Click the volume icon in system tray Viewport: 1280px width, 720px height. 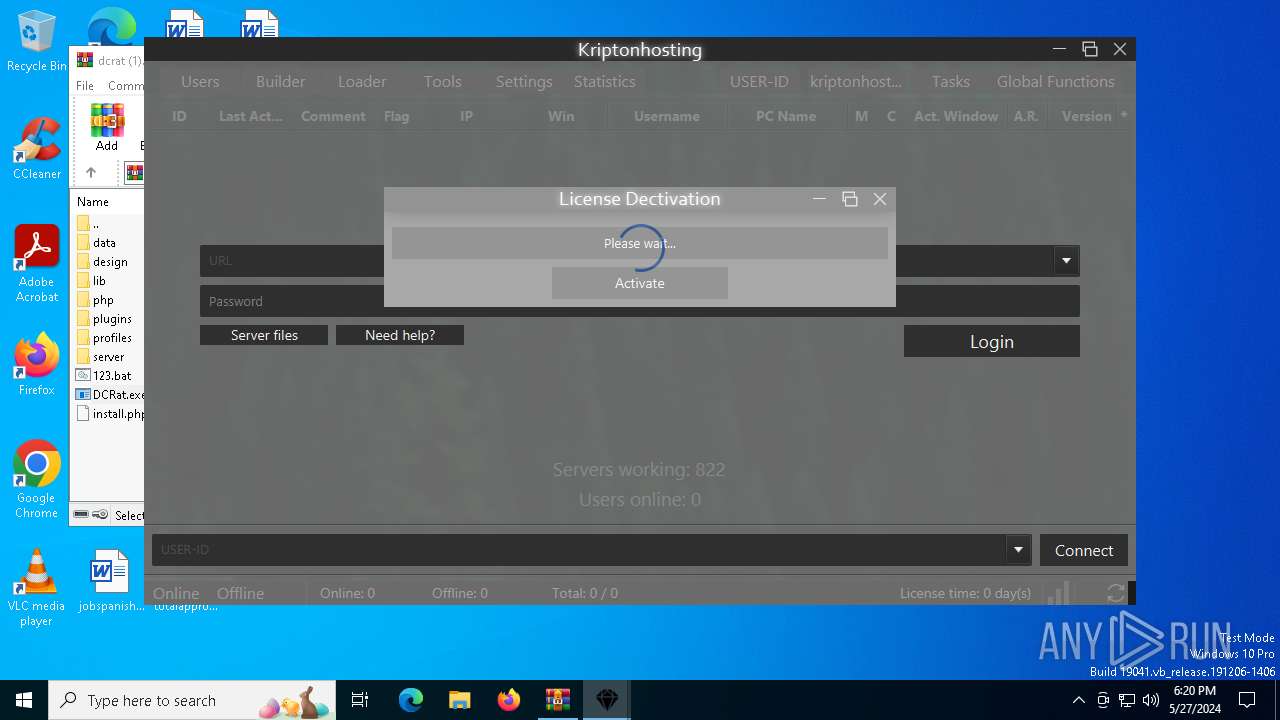[1151, 700]
